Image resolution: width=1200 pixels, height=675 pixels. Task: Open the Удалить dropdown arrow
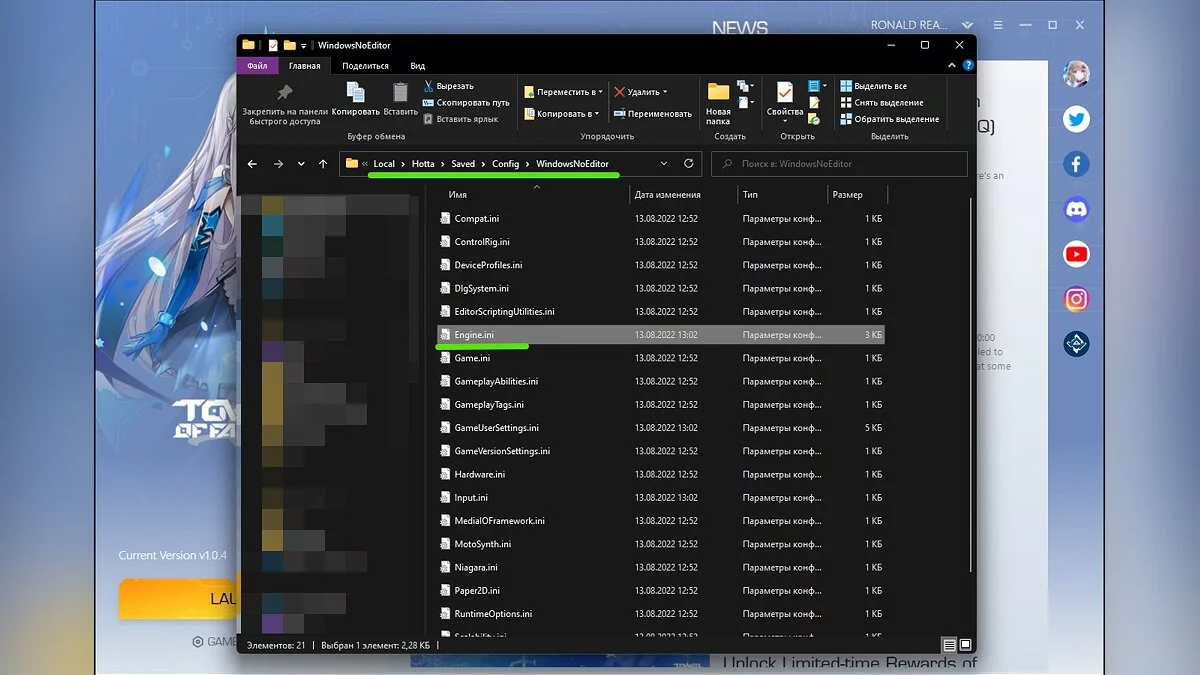tap(666, 92)
